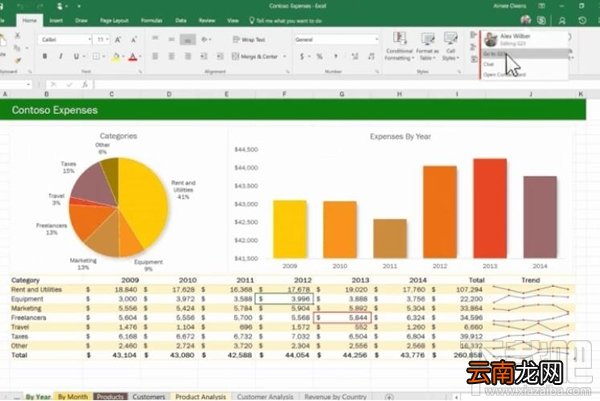Click the formula bar Cancel X icon
The image size is (600, 401).
[x=54, y=85]
